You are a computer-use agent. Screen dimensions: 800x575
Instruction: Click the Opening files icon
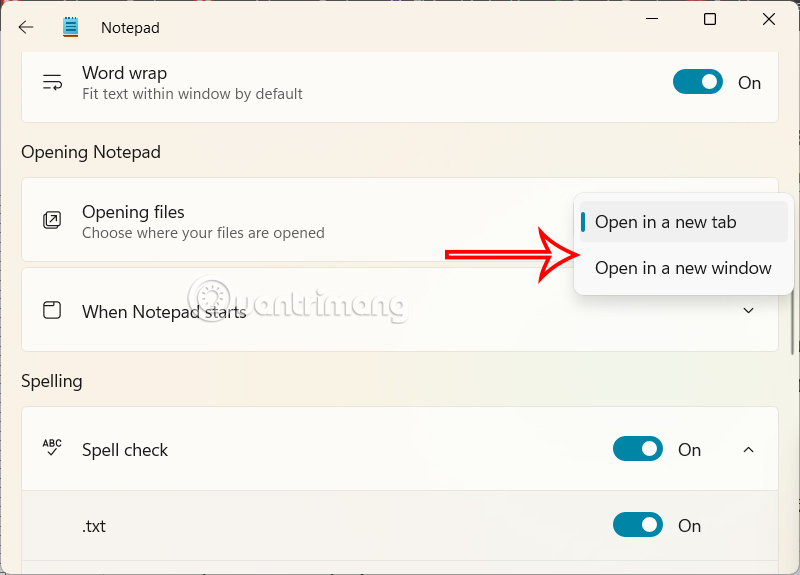tap(52, 220)
